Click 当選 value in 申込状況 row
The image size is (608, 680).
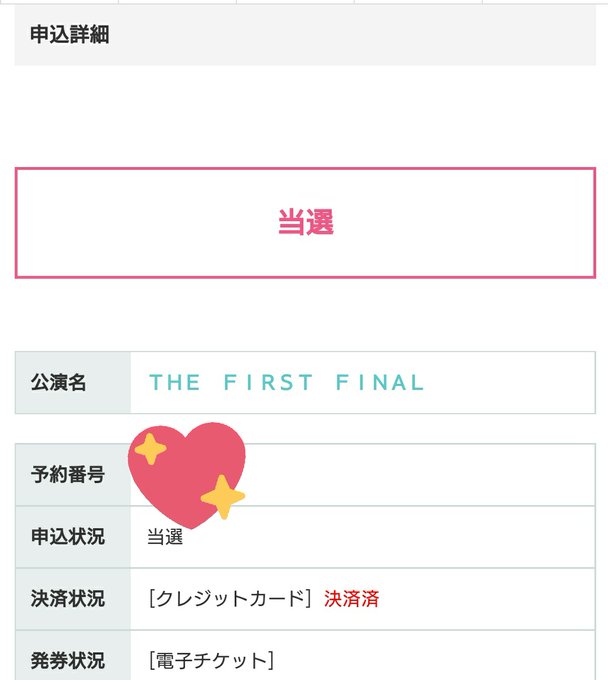tap(165, 537)
